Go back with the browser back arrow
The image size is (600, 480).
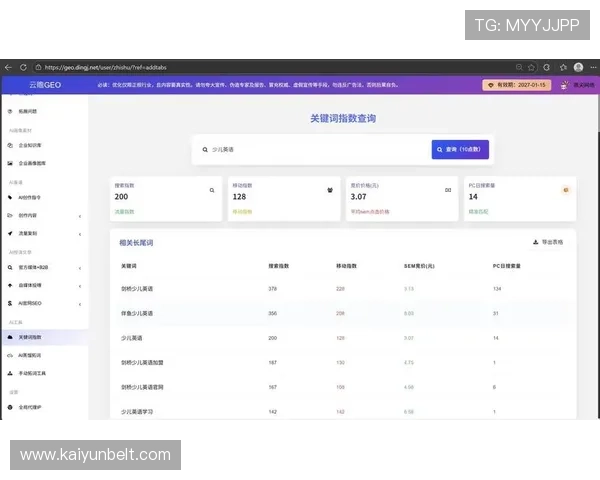[x=8, y=67]
